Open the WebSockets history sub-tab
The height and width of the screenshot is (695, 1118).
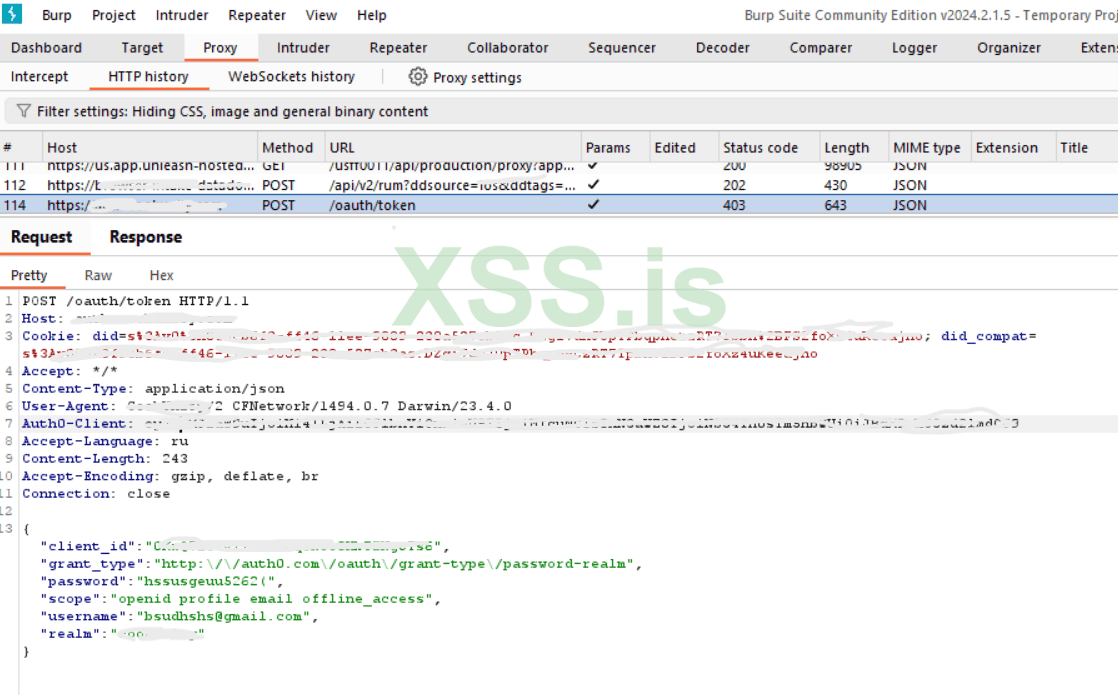pos(291,76)
